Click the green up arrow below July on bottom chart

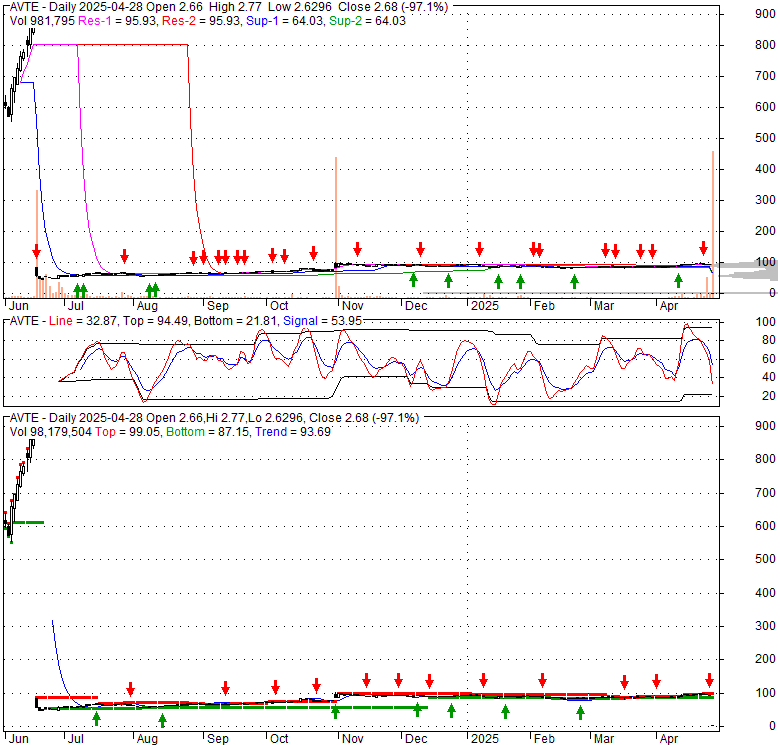pos(97,717)
